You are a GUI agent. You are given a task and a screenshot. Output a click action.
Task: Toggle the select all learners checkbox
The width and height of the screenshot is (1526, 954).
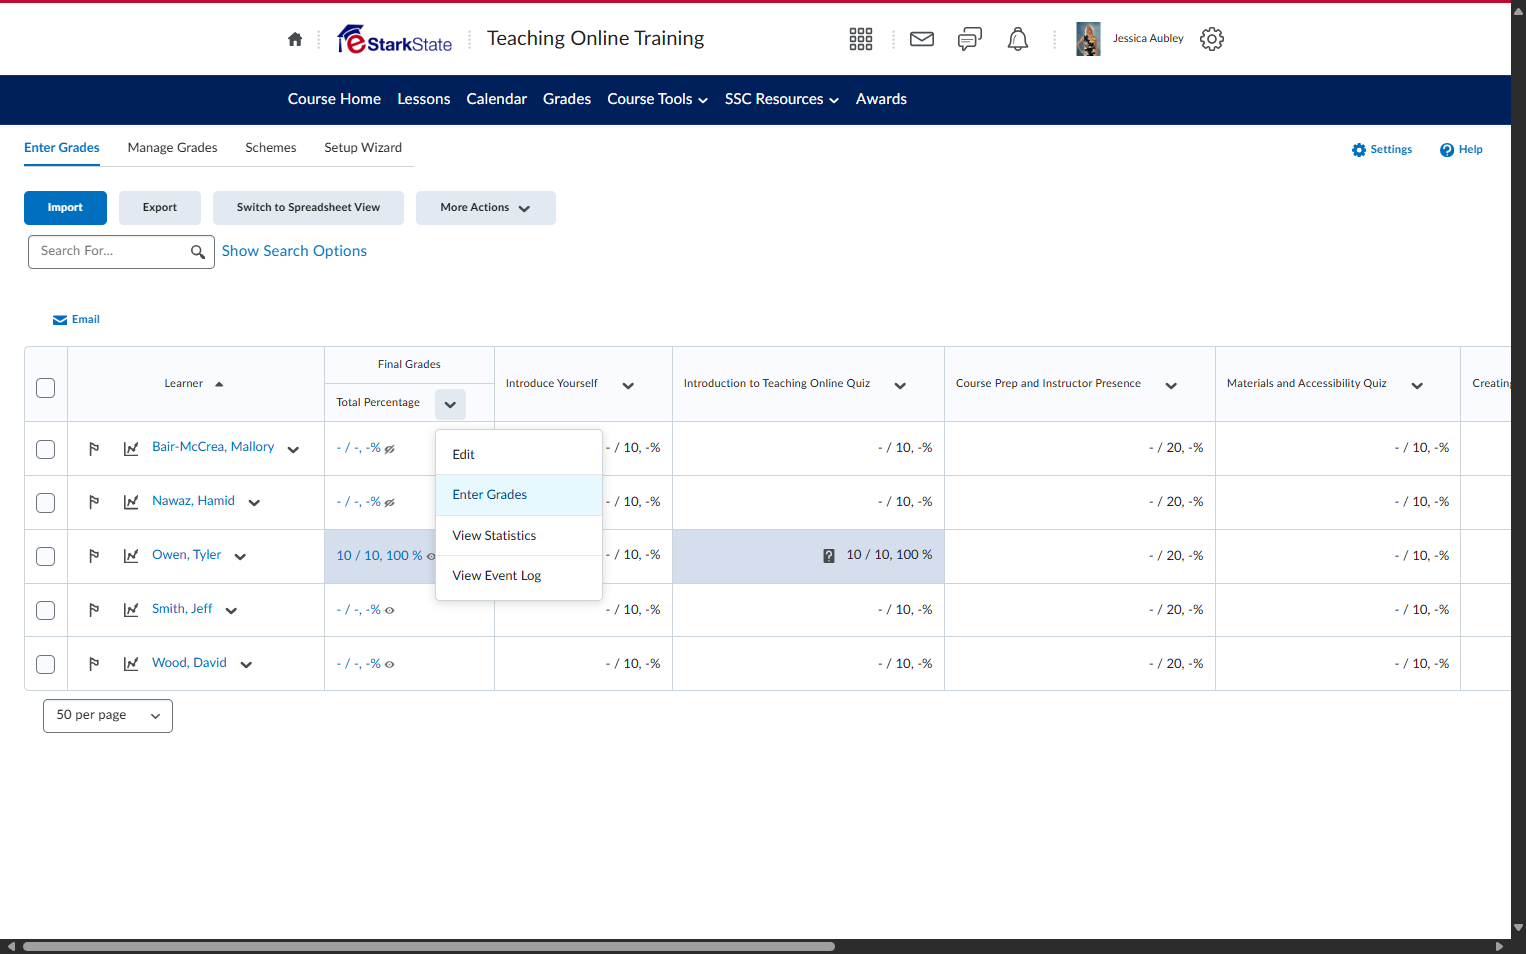(x=46, y=388)
